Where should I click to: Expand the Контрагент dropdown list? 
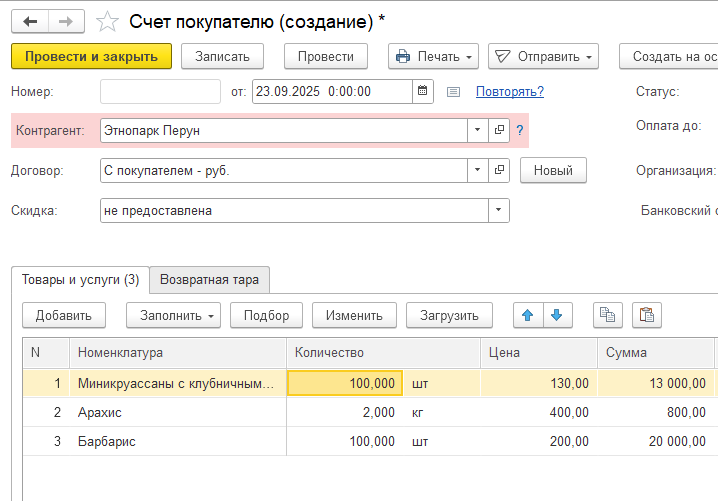click(478, 130)
